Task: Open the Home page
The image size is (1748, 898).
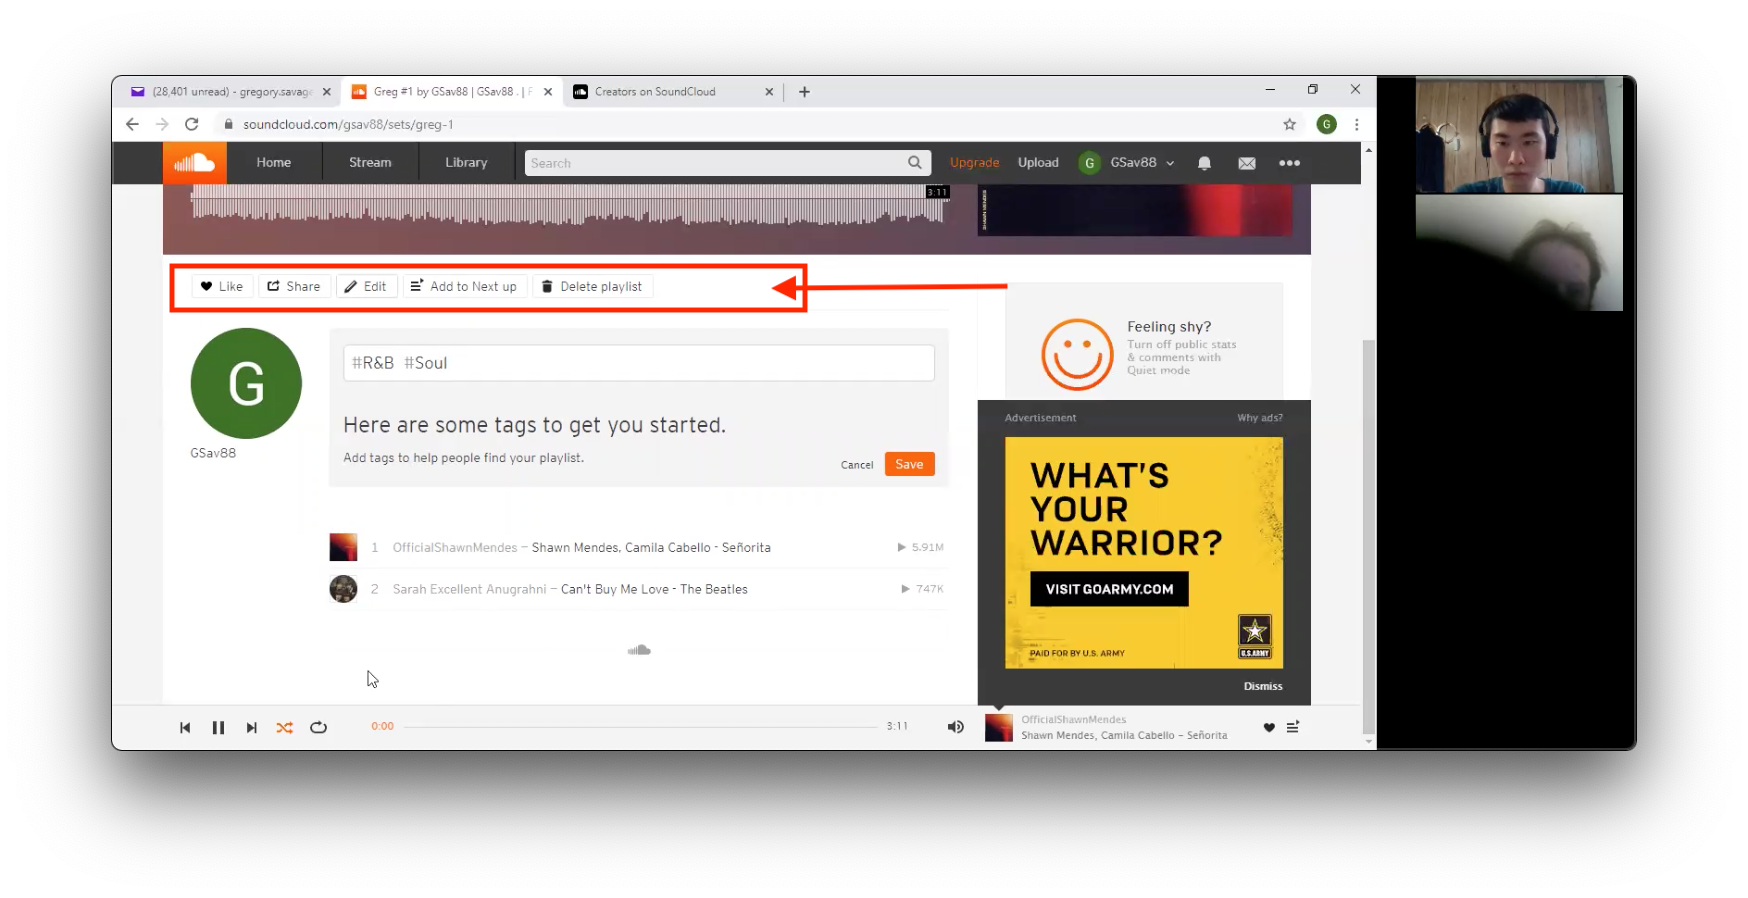Action: 273,163
